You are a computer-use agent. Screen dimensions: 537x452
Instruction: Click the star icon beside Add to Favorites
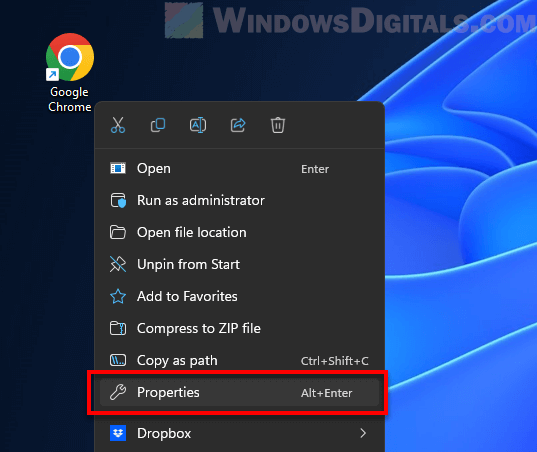point(118,296)
